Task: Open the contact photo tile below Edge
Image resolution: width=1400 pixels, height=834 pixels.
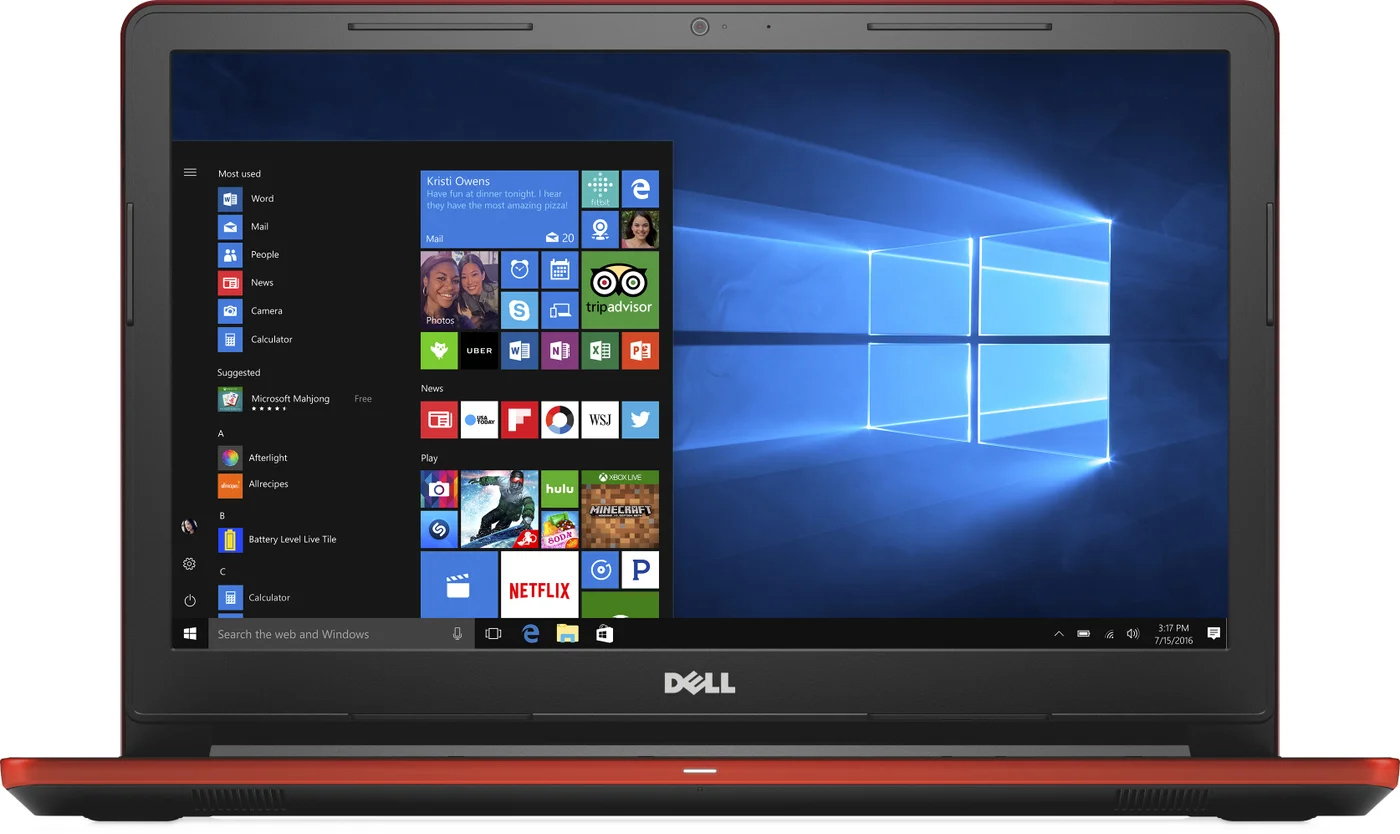Action: 640,229
